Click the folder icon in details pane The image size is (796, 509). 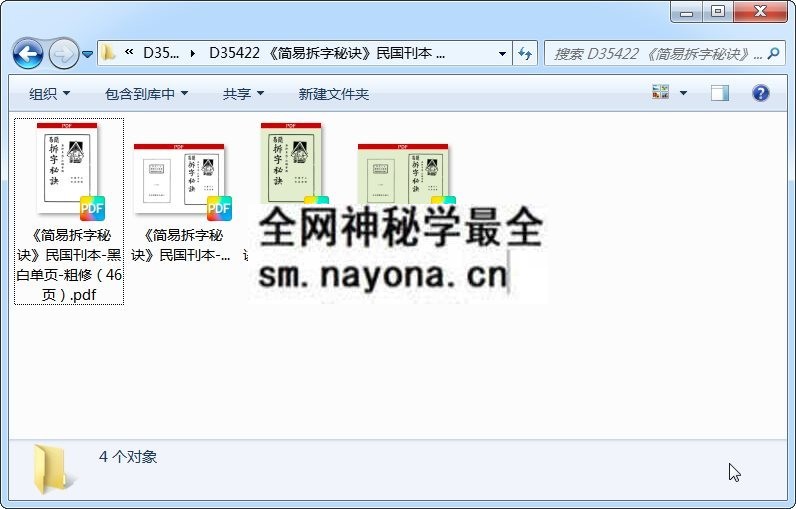tap(53, 469)
